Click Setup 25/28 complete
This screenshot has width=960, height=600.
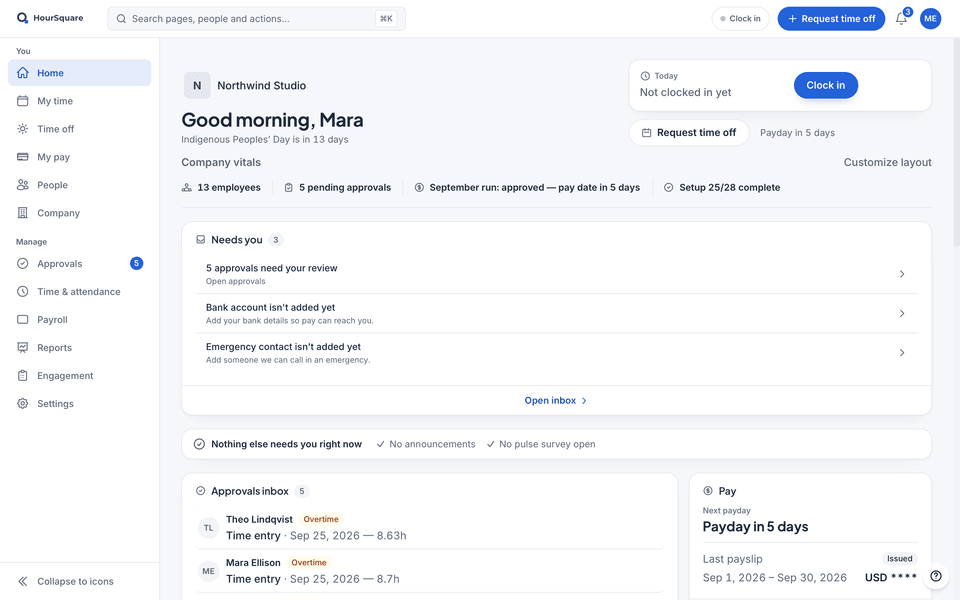point(722,187)
